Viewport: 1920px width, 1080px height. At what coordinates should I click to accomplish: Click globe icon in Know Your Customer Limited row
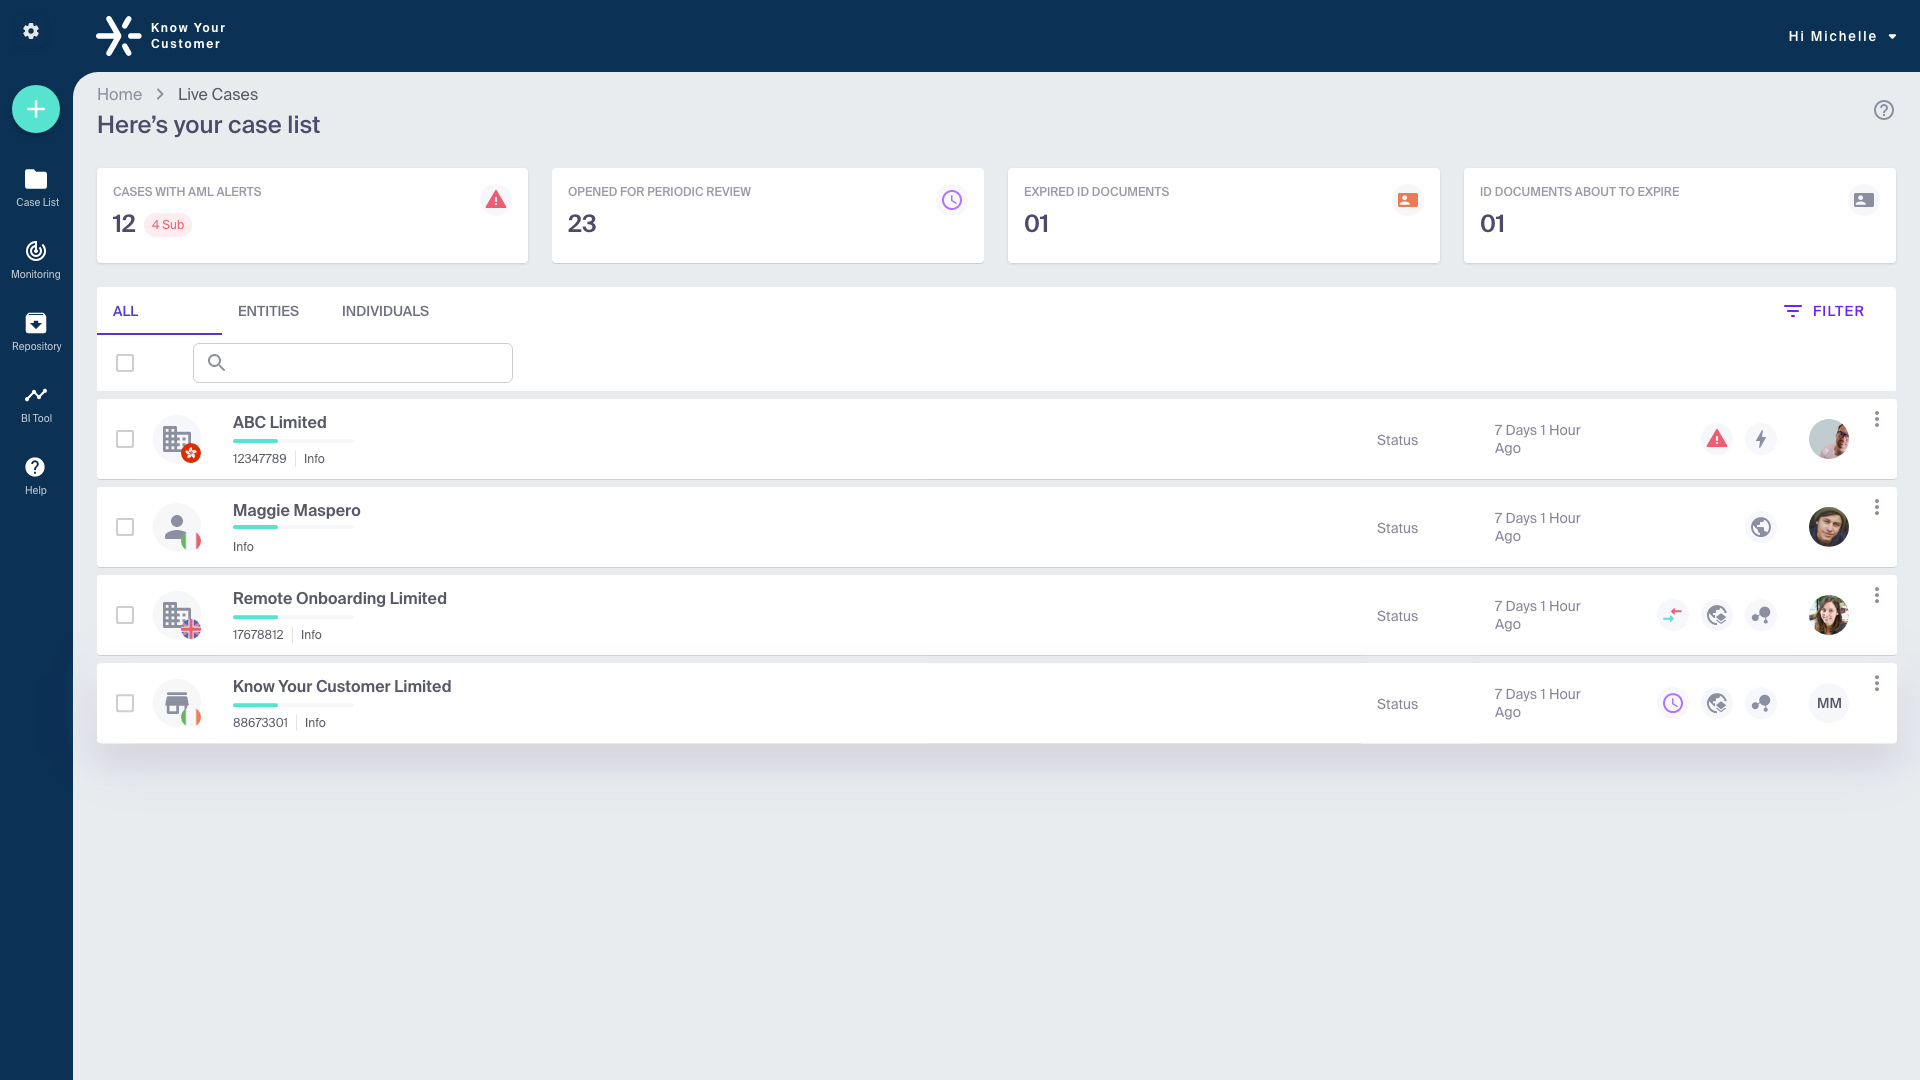1717,703
